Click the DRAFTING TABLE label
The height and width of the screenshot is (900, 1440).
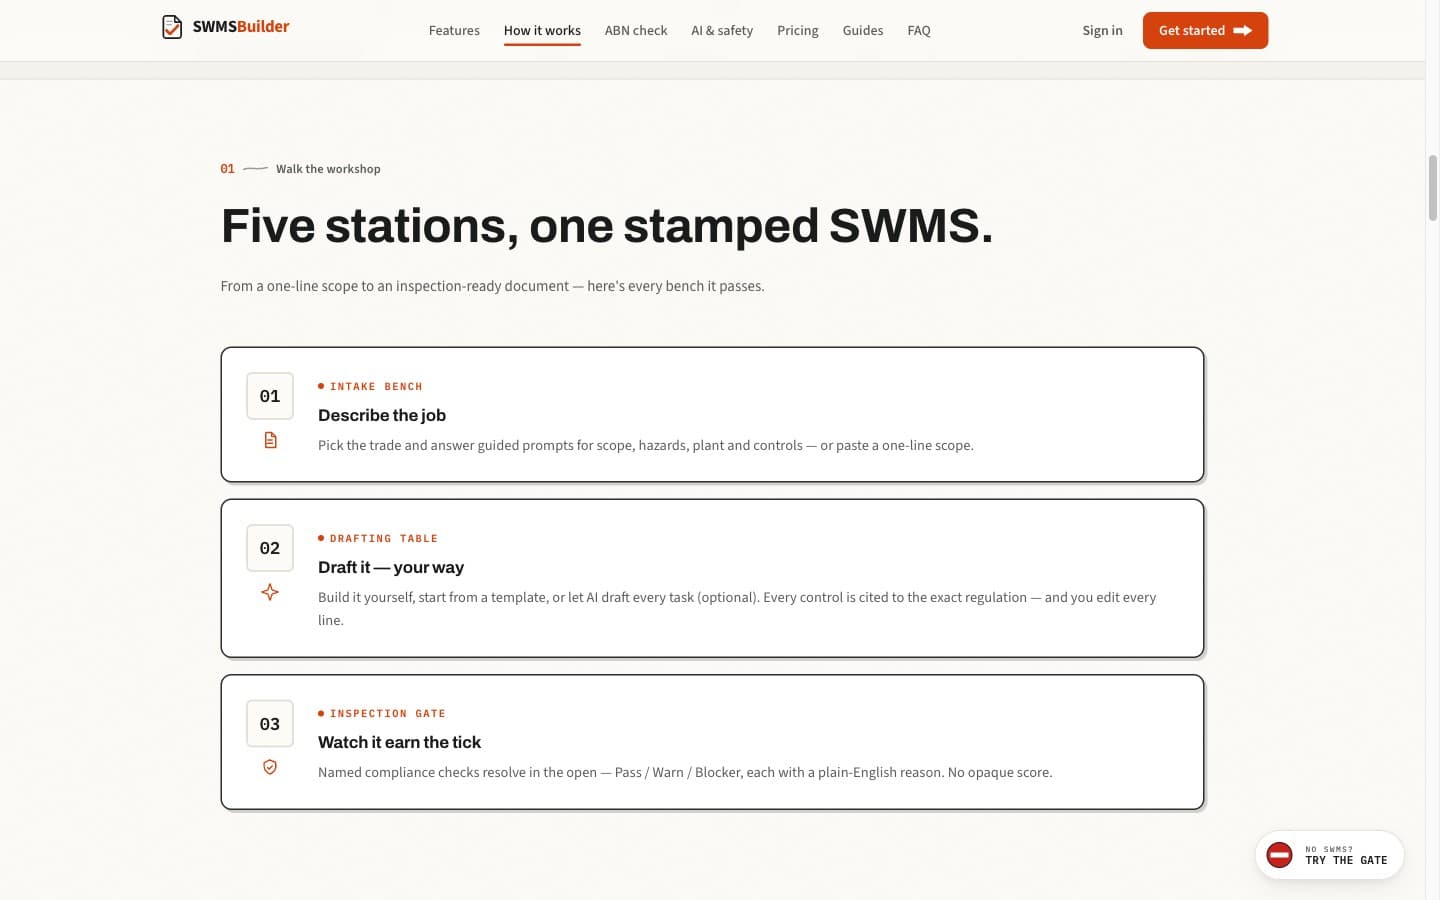(x=384, y=538)
